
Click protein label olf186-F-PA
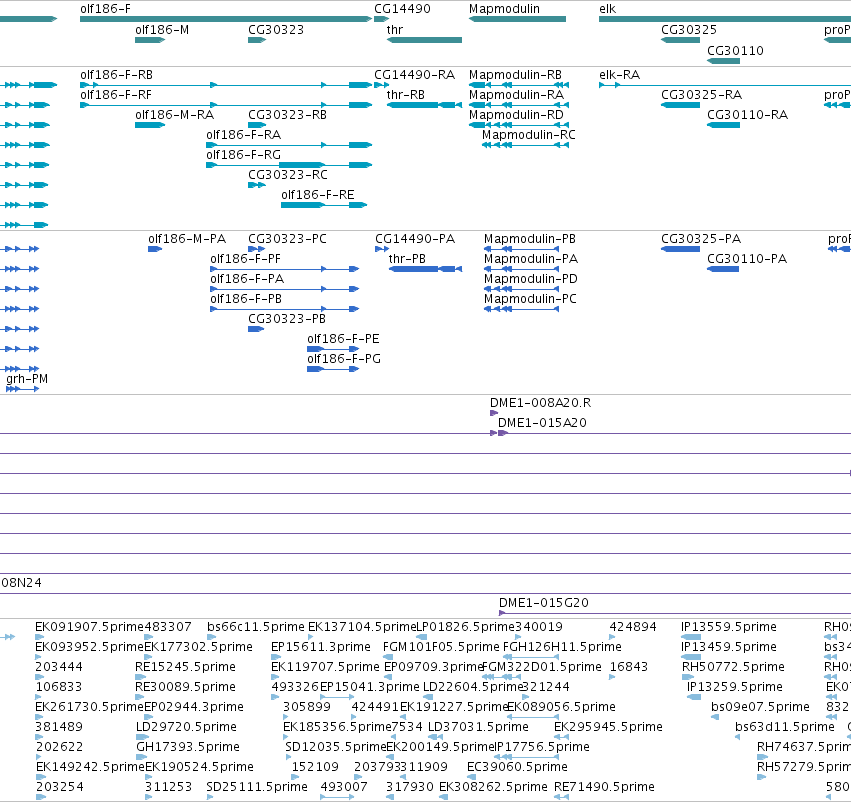pos(247,279)
